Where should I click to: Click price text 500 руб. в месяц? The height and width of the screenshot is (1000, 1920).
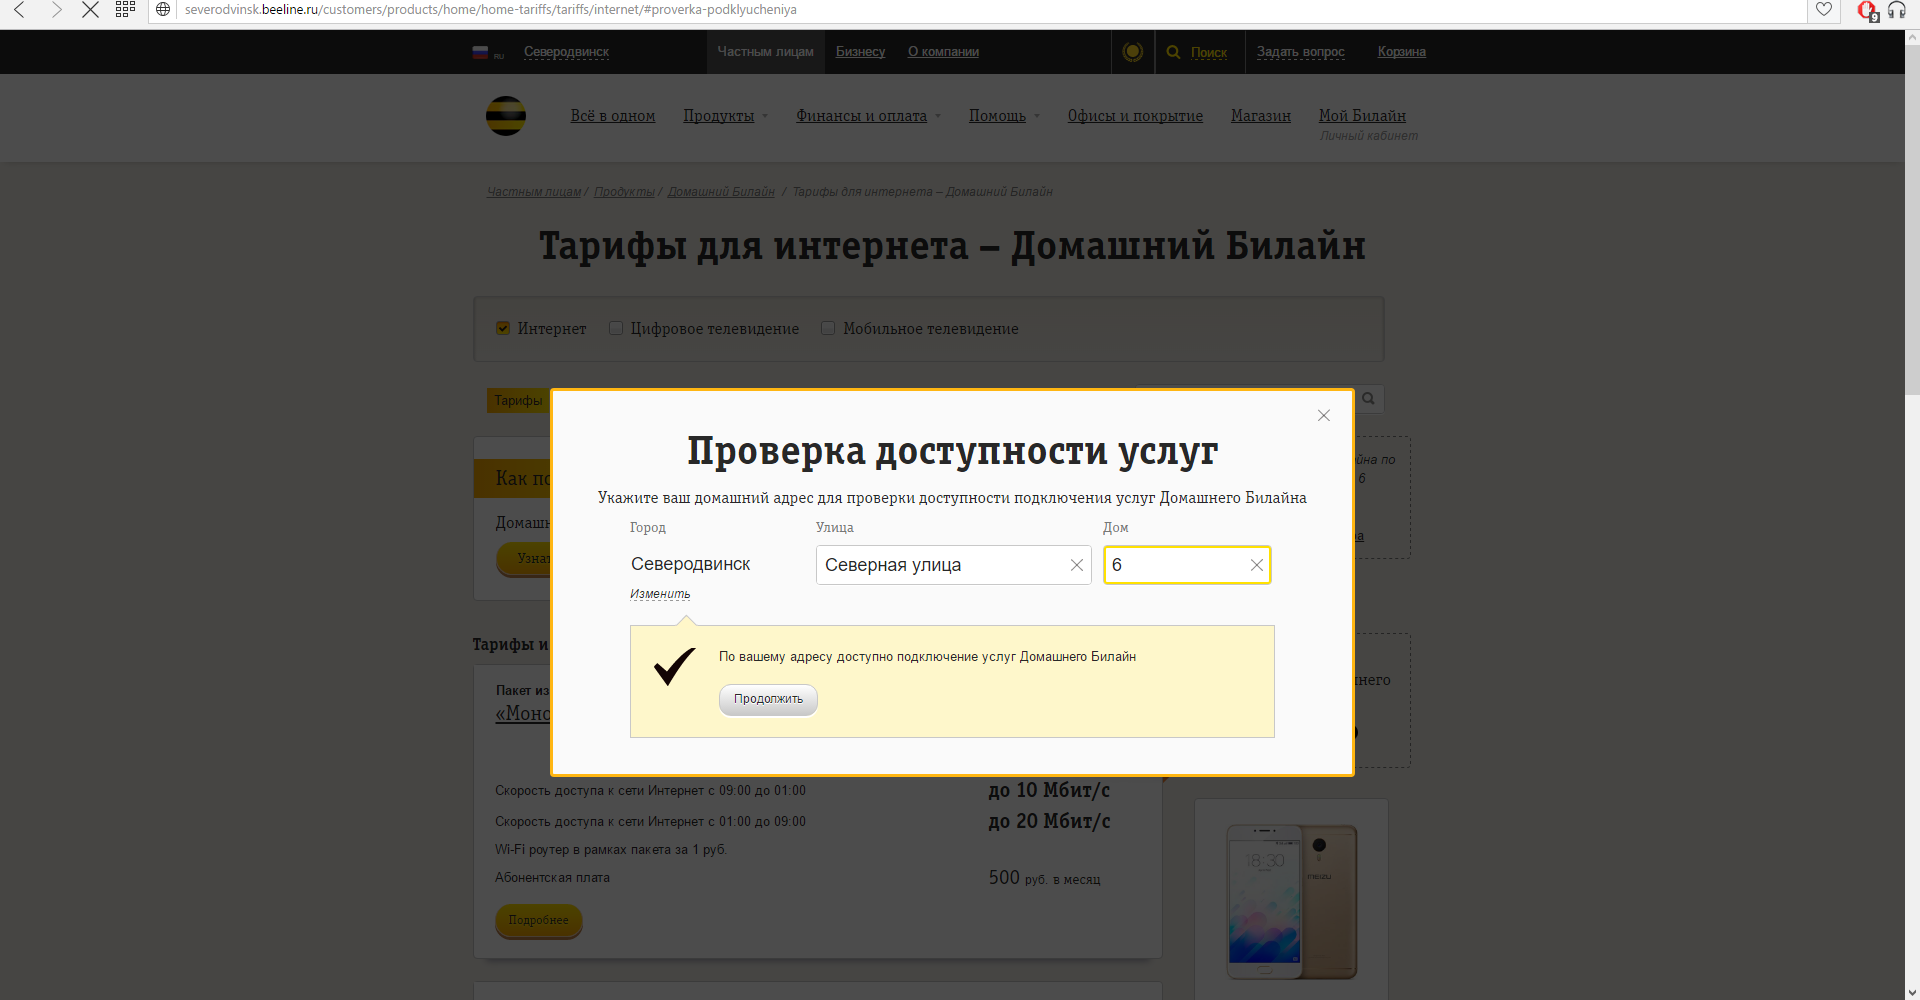point(1044,878)
